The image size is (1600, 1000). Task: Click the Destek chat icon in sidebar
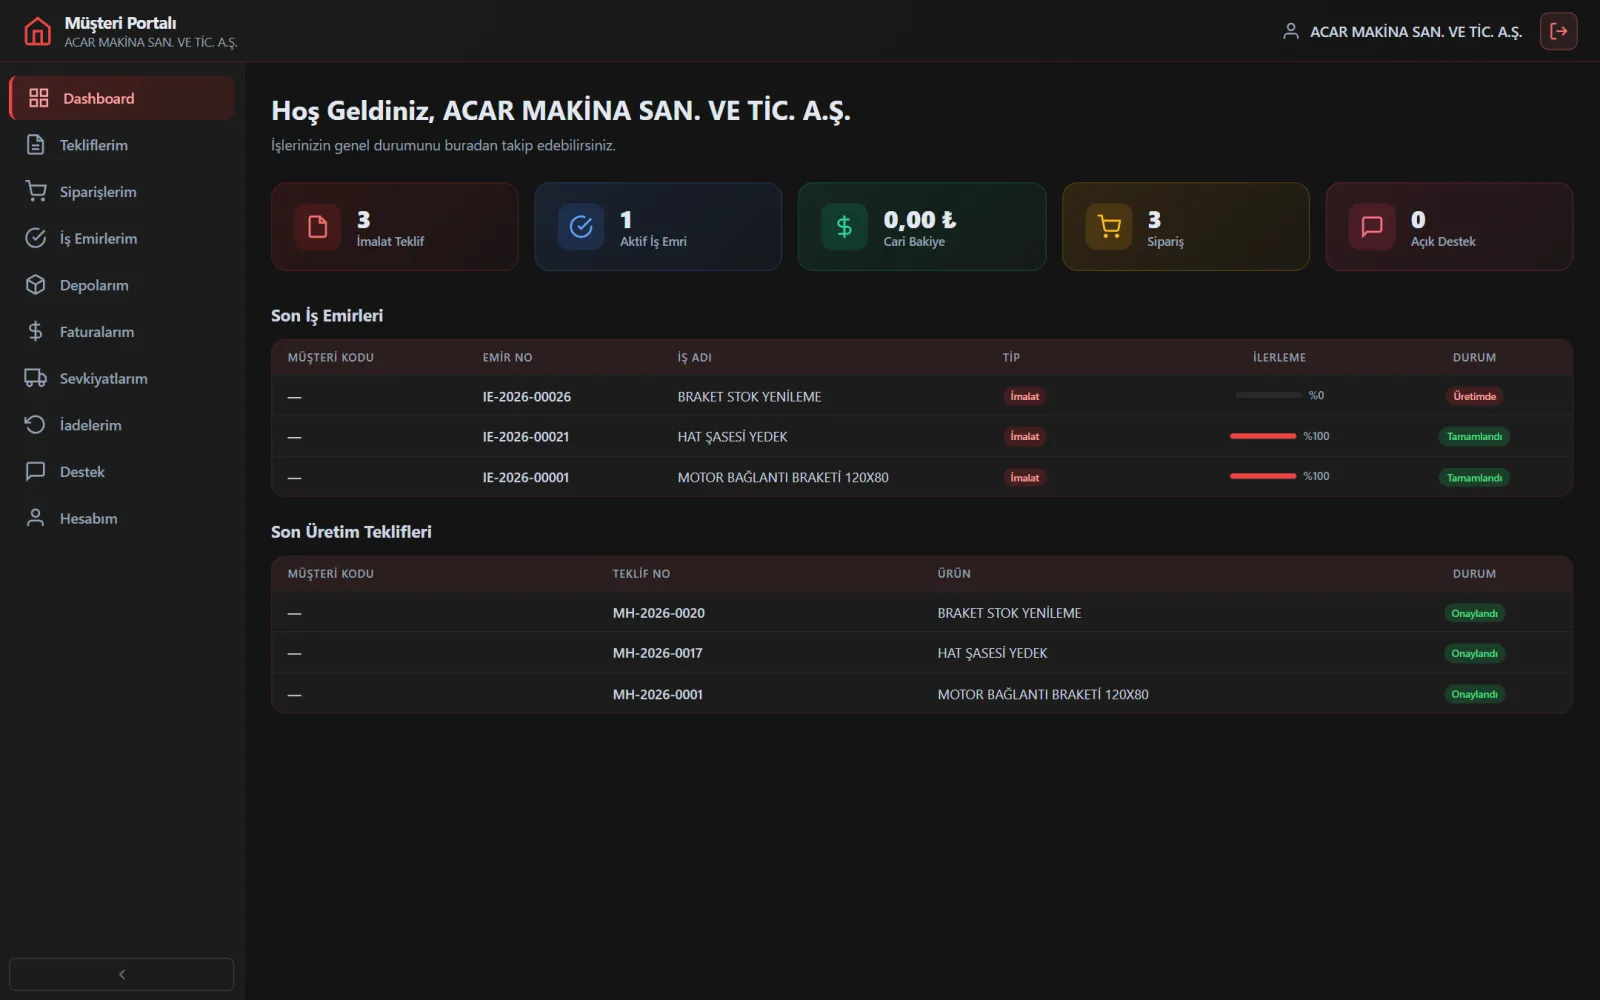pos(35,471)
